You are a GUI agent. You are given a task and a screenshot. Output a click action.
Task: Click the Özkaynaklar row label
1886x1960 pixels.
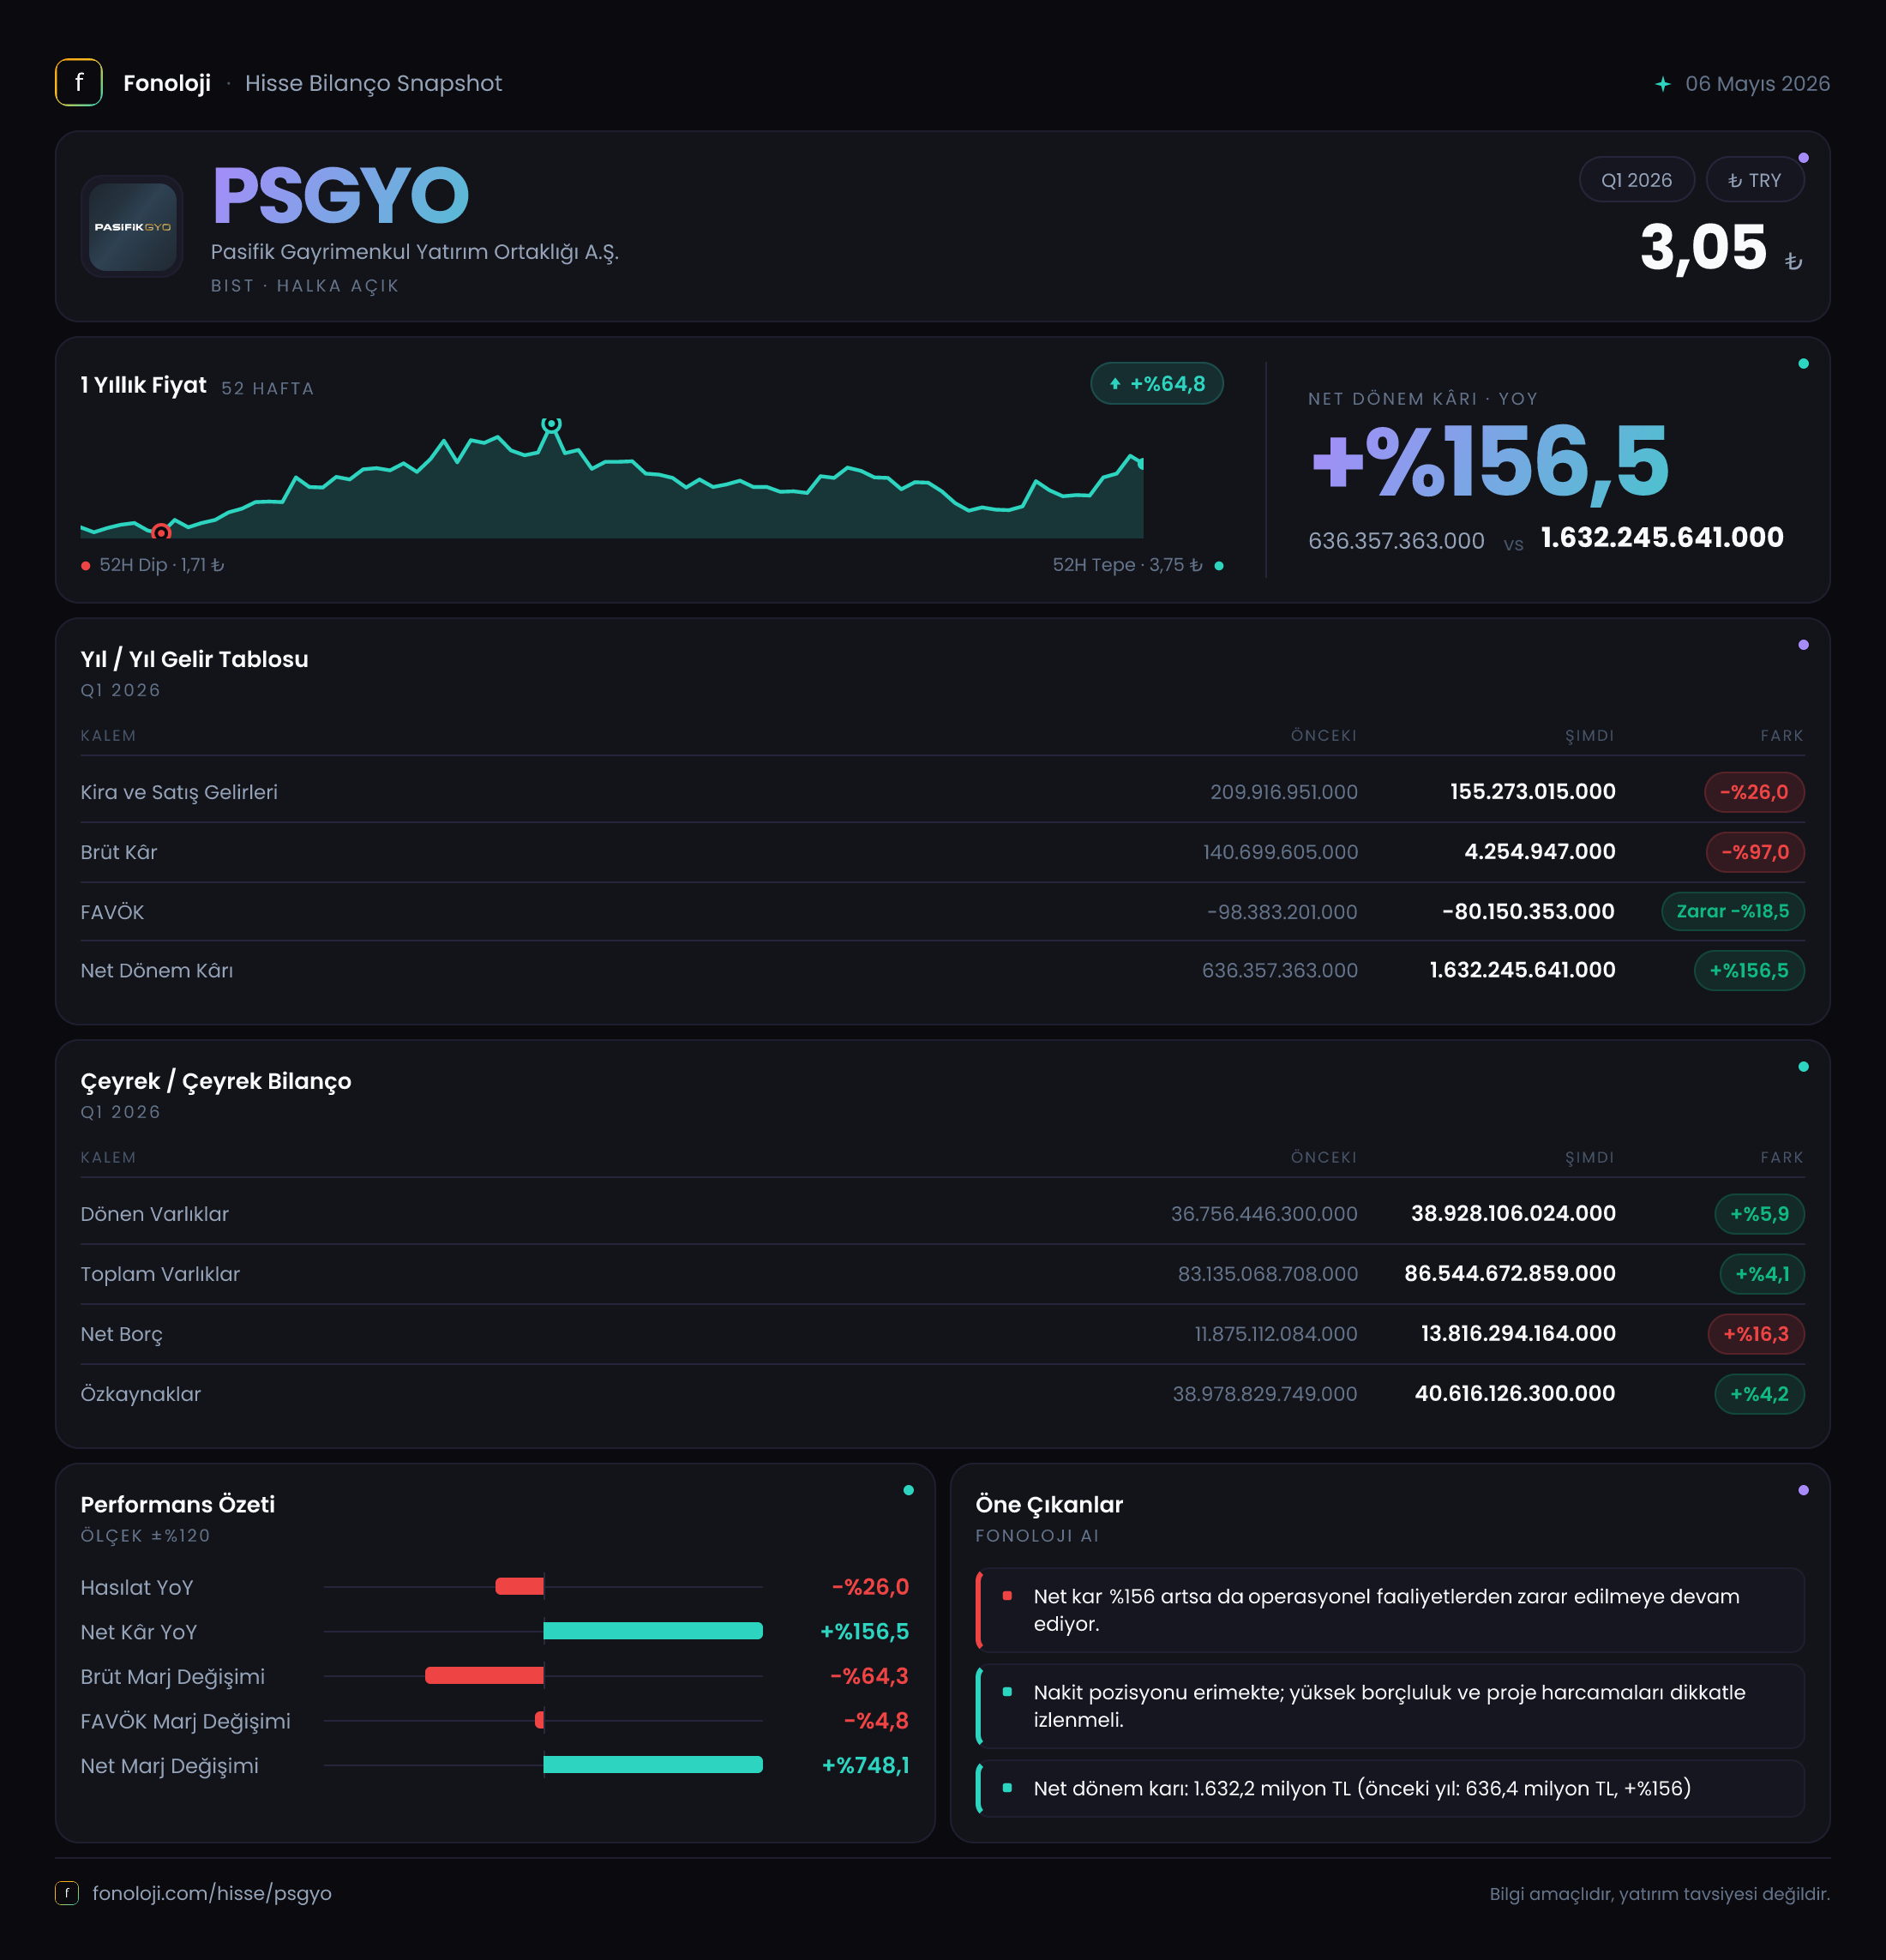click(141, 1394)
